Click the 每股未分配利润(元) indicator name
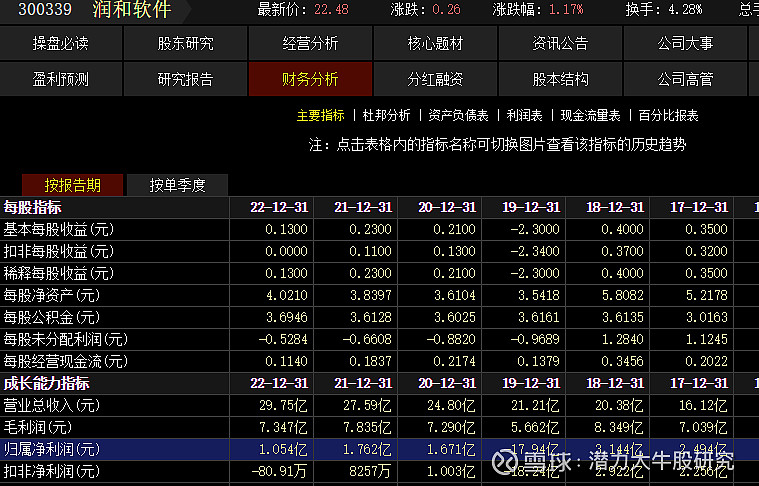The width and height of the screenshot is (759, 486). (x=65, y=339)
